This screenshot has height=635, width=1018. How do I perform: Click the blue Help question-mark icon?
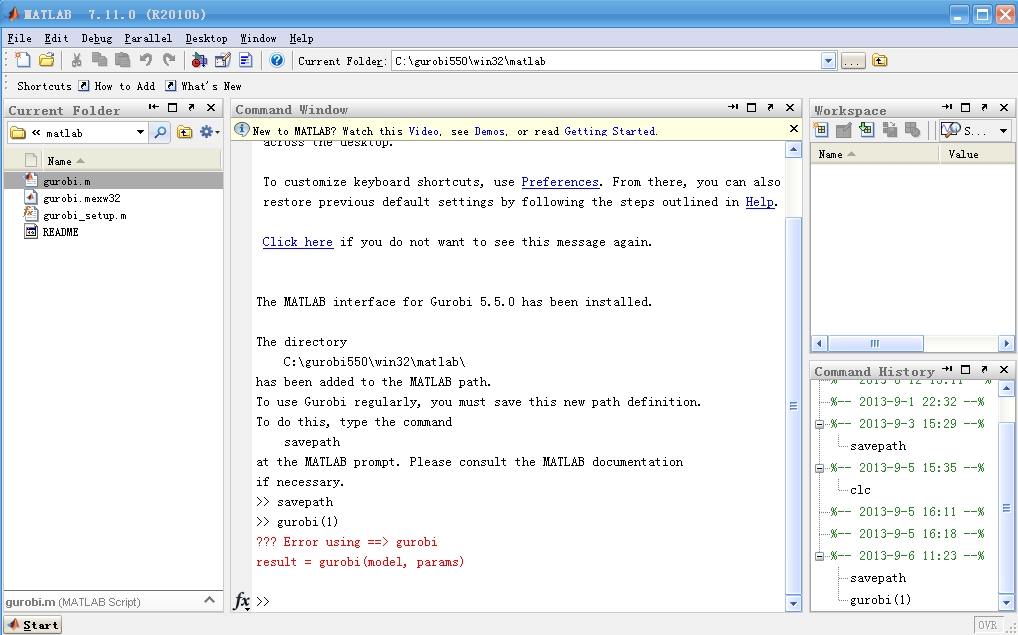(x=277, y=60)
